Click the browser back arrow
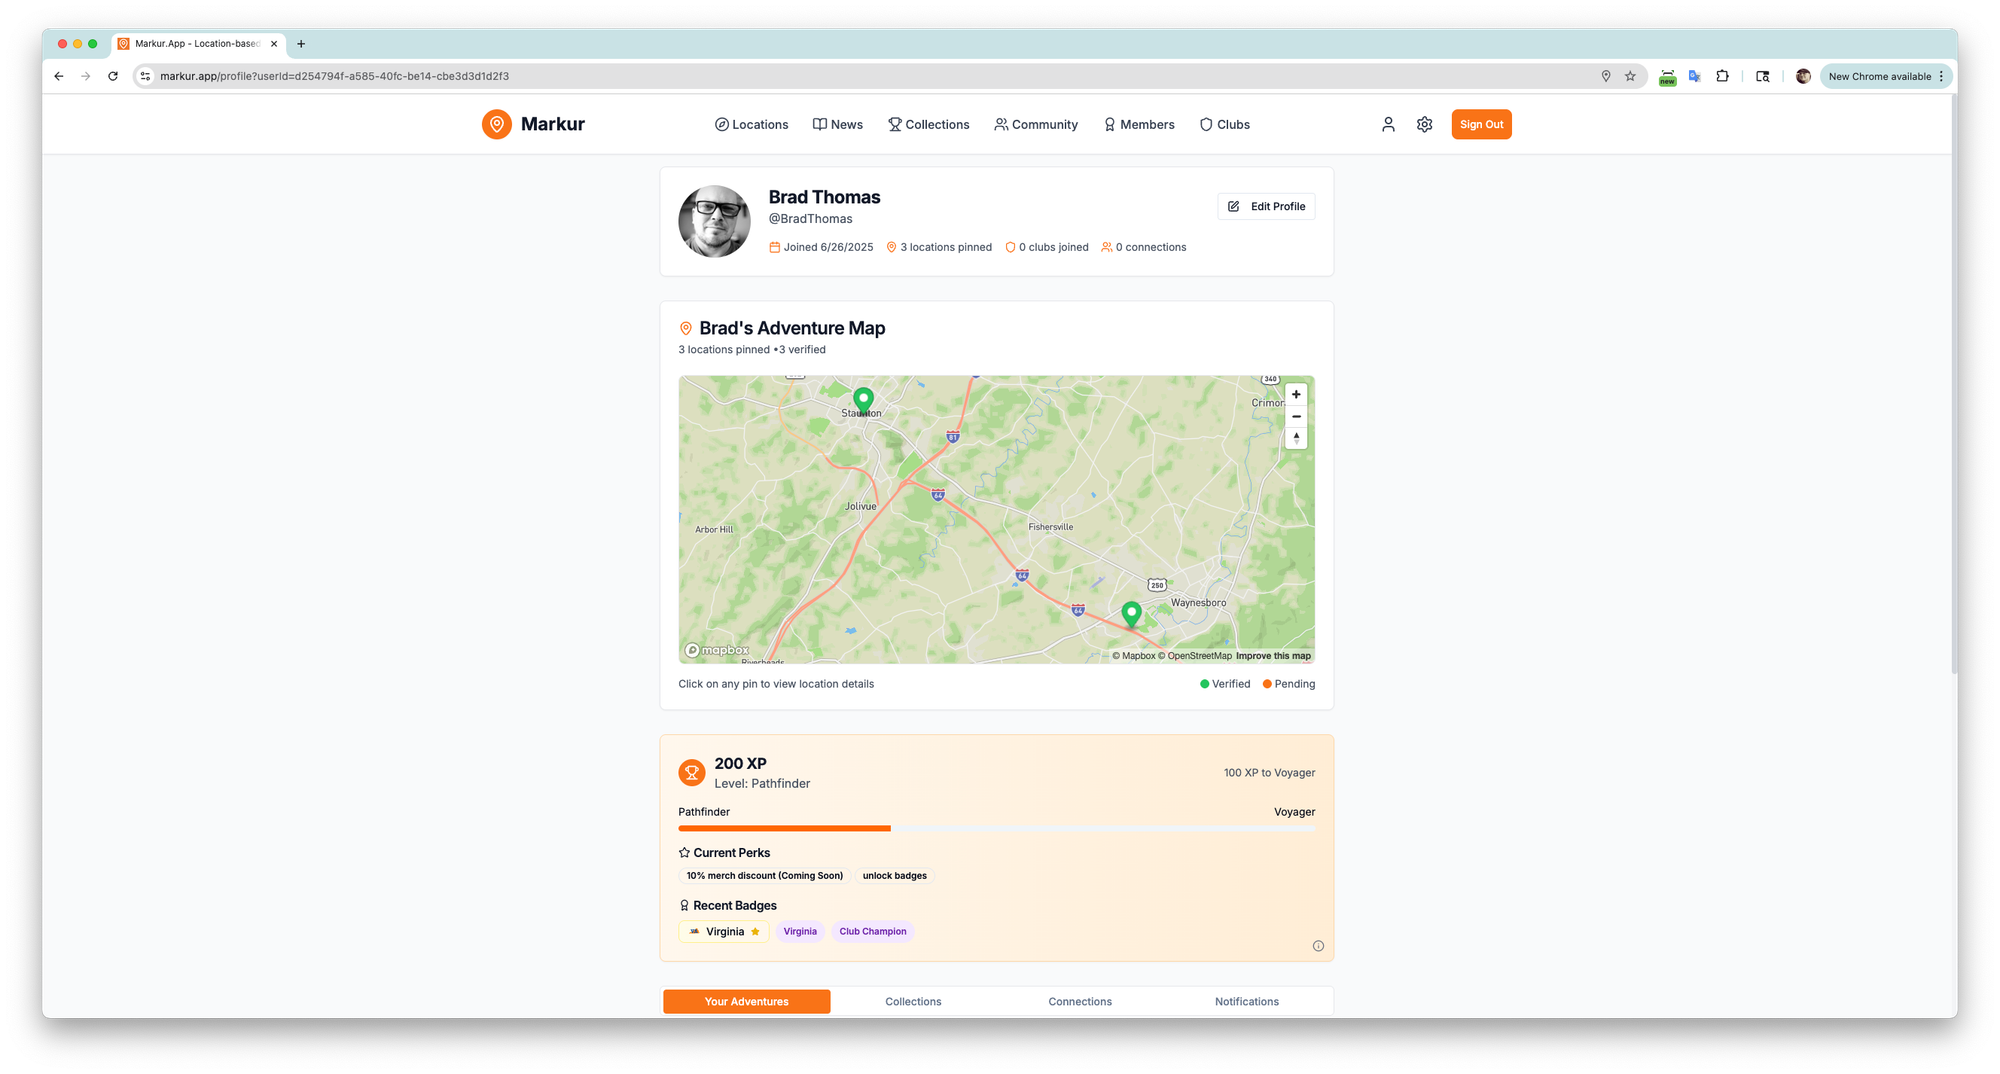 point(59,76)
